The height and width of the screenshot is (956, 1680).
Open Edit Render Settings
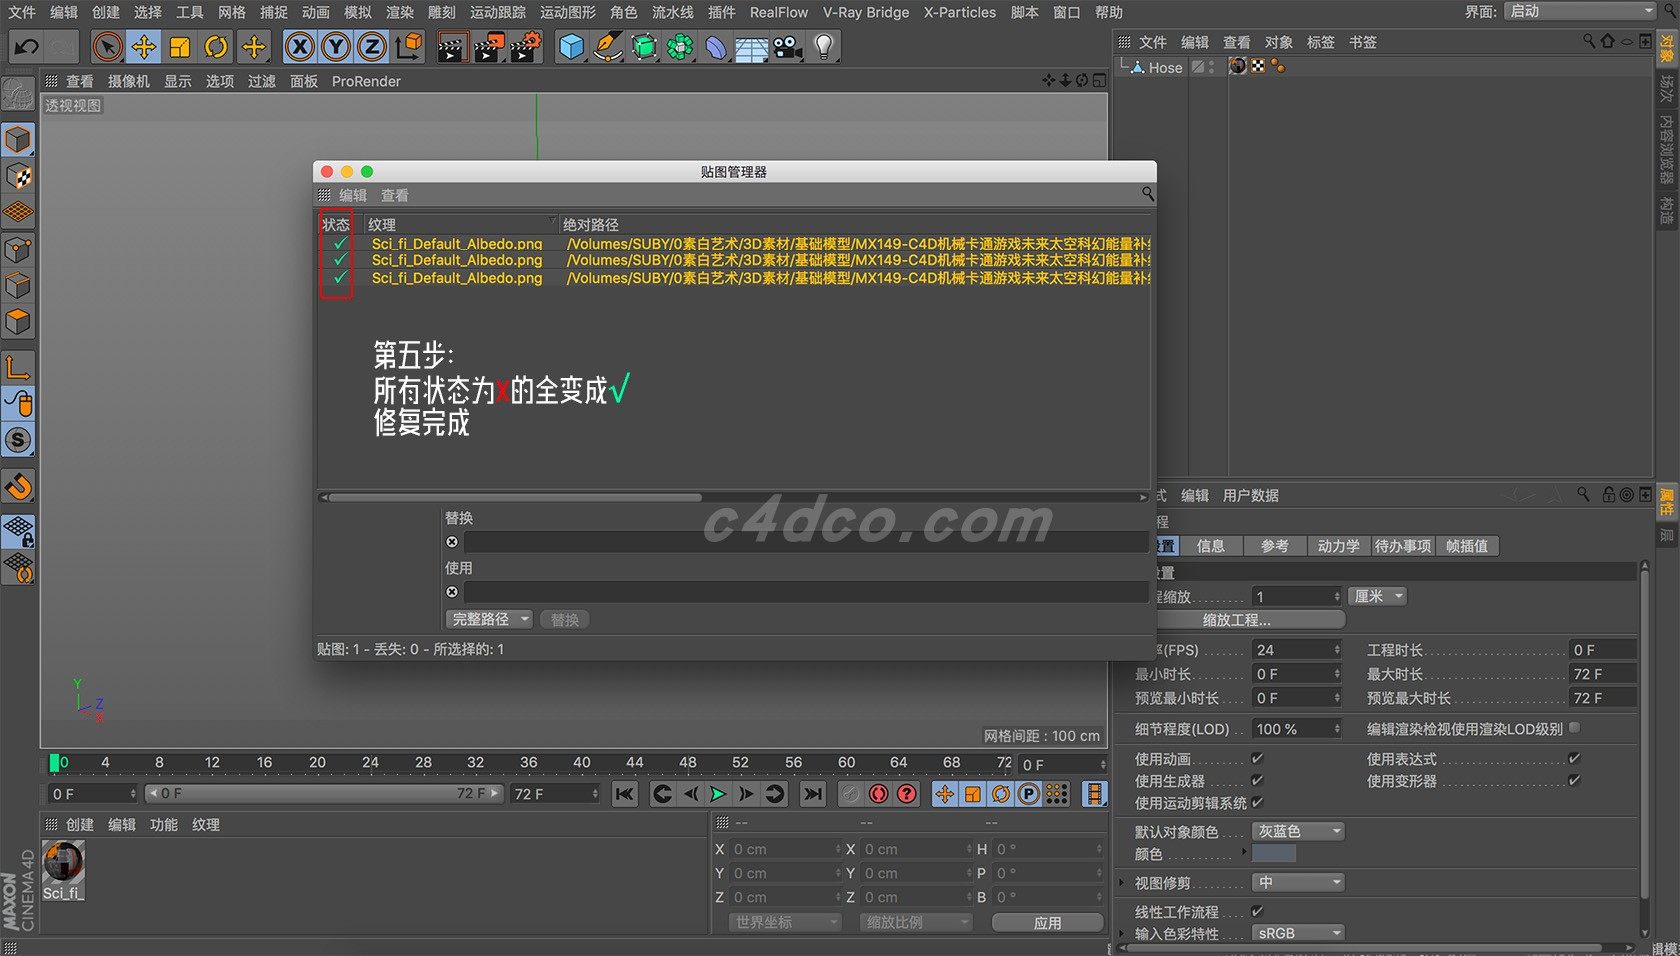pyautogui.click(x=526, y=47)
